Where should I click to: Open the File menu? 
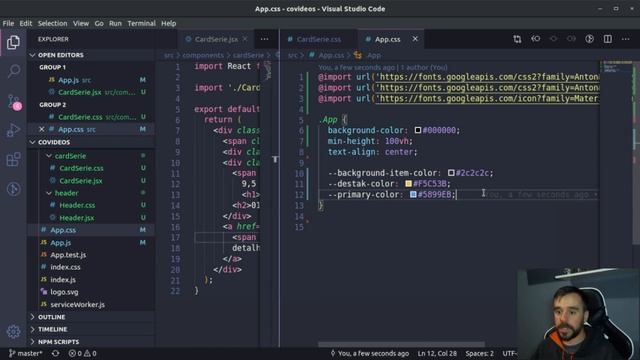[x=8, y=23]
